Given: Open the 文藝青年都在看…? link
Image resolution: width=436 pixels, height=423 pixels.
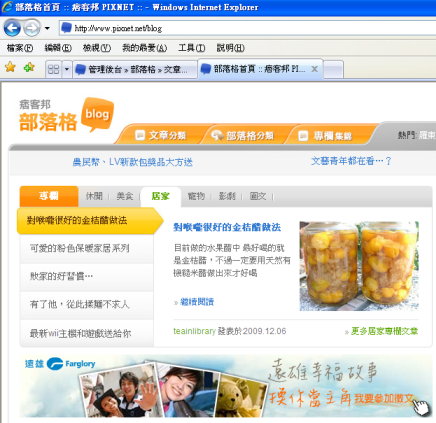Looking at the screenshot, I should tap(351, 161).
